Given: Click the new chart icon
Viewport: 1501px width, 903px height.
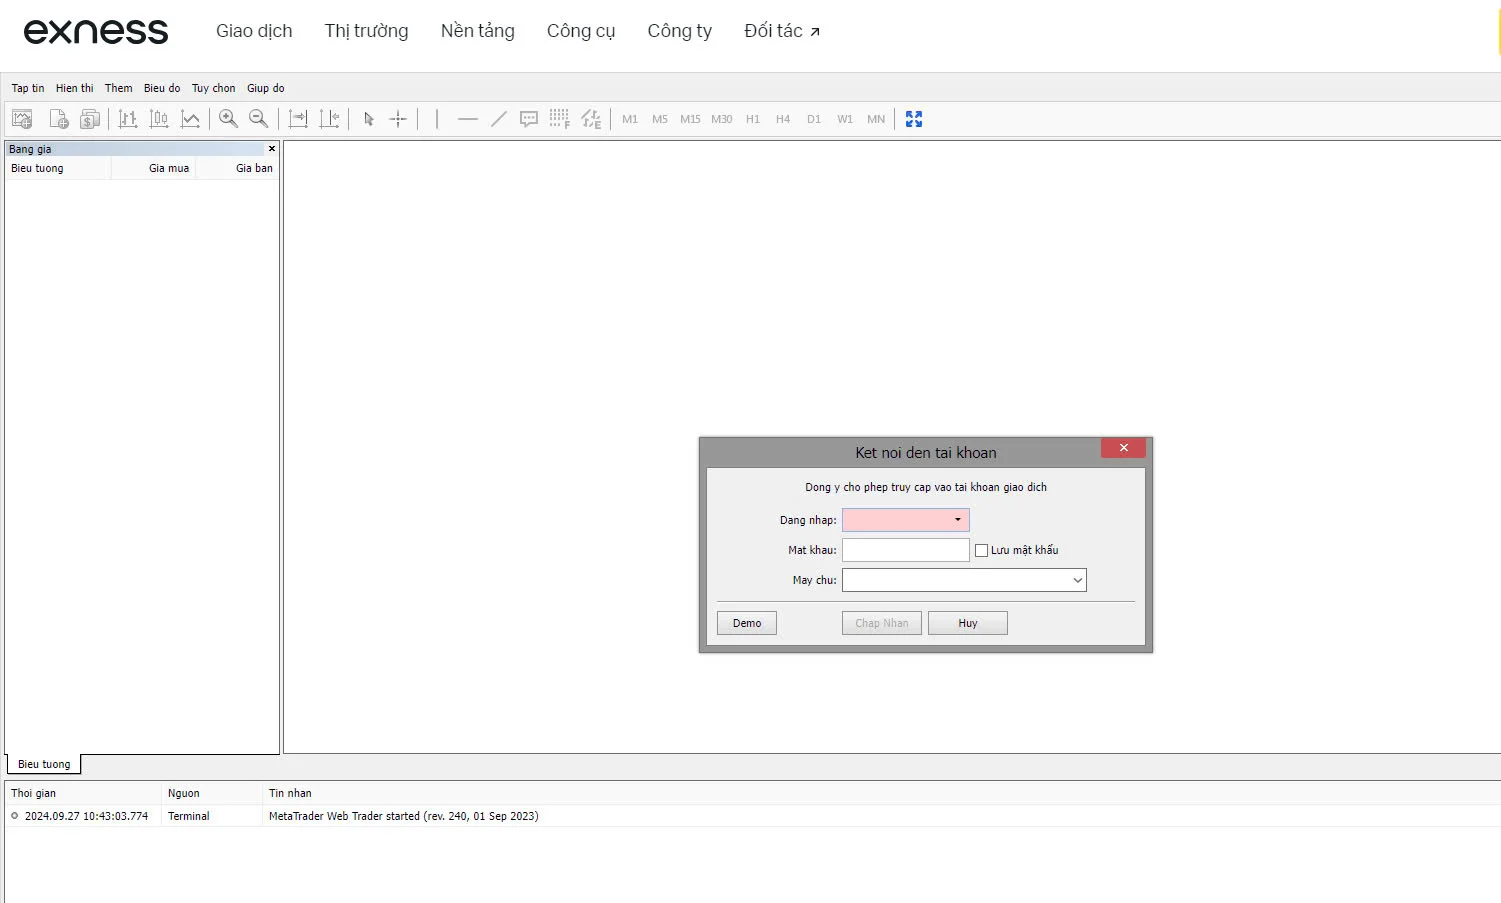Looking at the screenshot, I should pos(22,119).
